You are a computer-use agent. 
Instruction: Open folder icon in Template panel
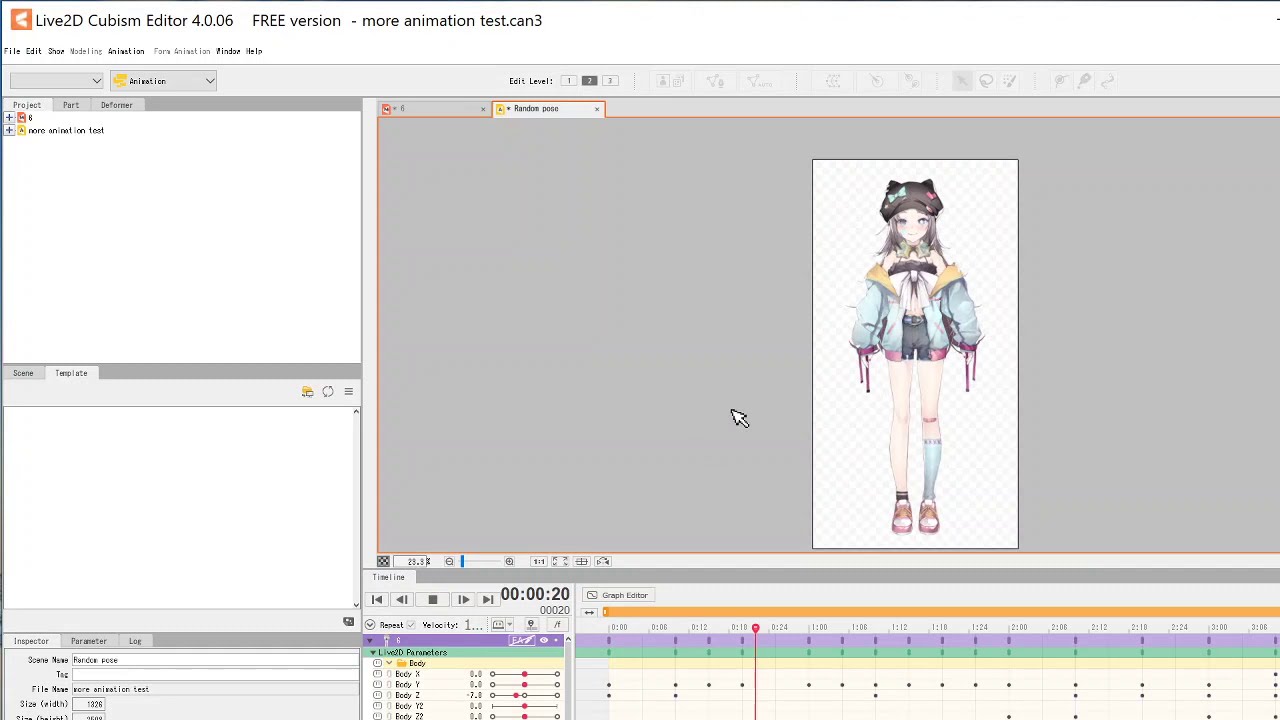(x=307, y=391)
